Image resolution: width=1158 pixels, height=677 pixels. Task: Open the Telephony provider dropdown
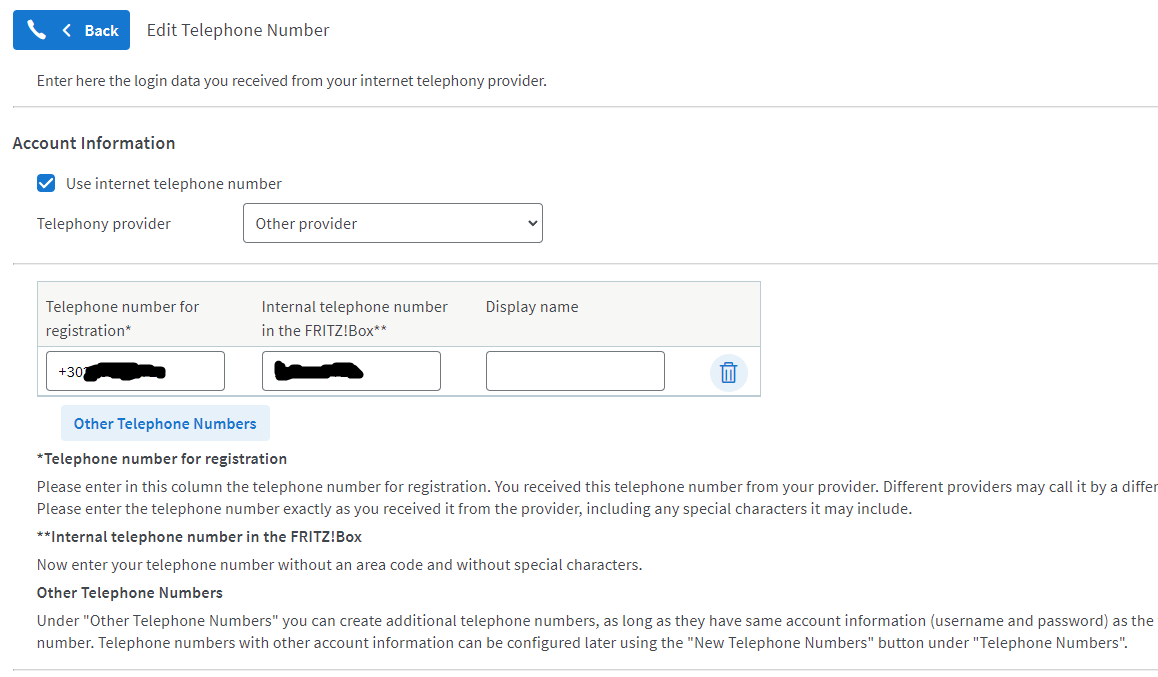(392, 223)
